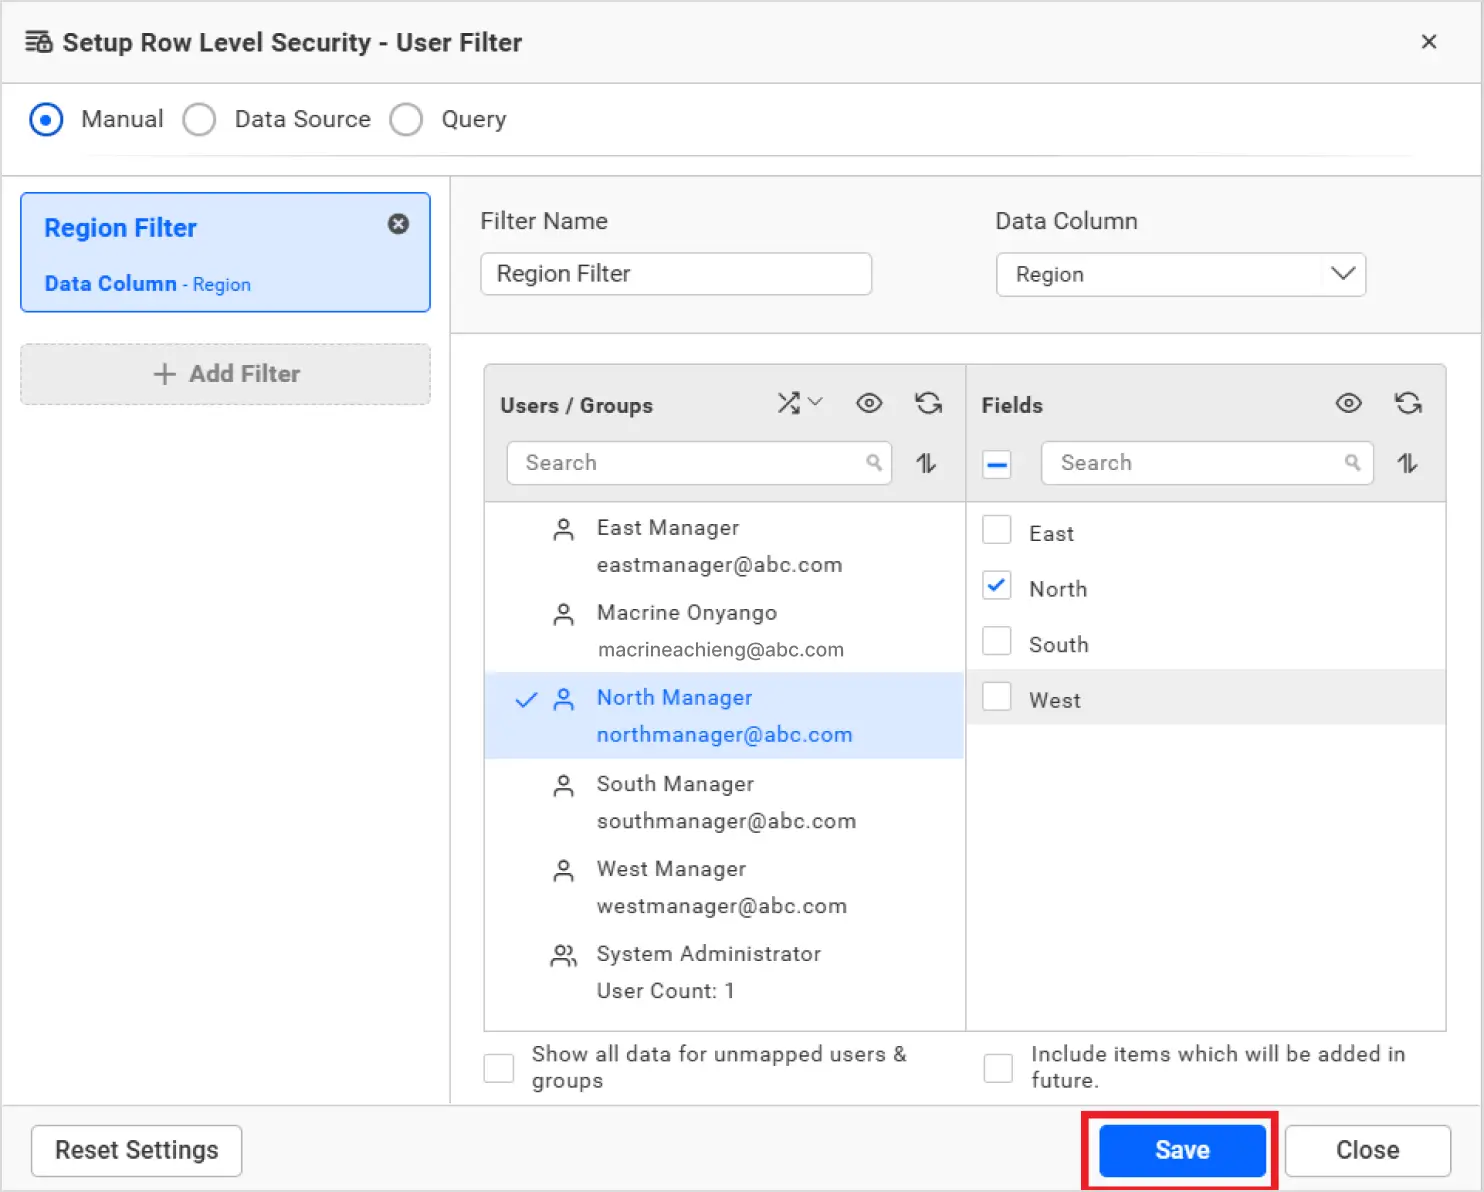Click the Users / Groups search box
The image size is (1484, 1192).
pyautogui.click(x=699, y=463)
